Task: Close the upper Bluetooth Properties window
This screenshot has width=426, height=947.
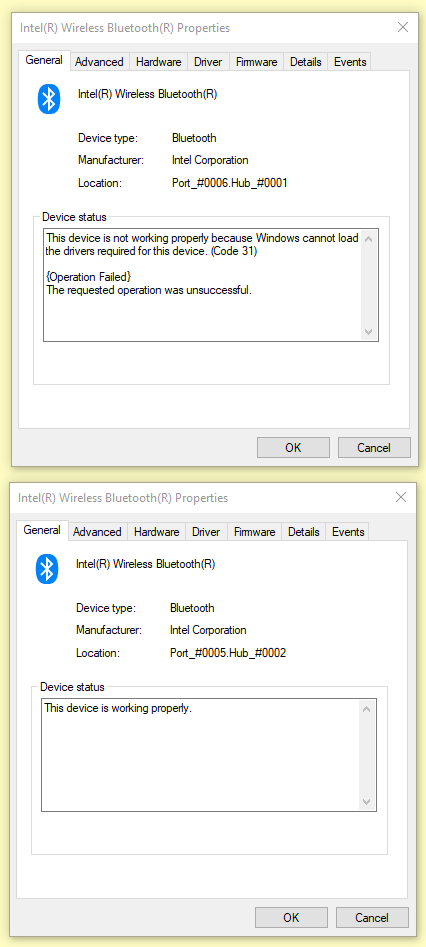Action: tap(403, 27)
